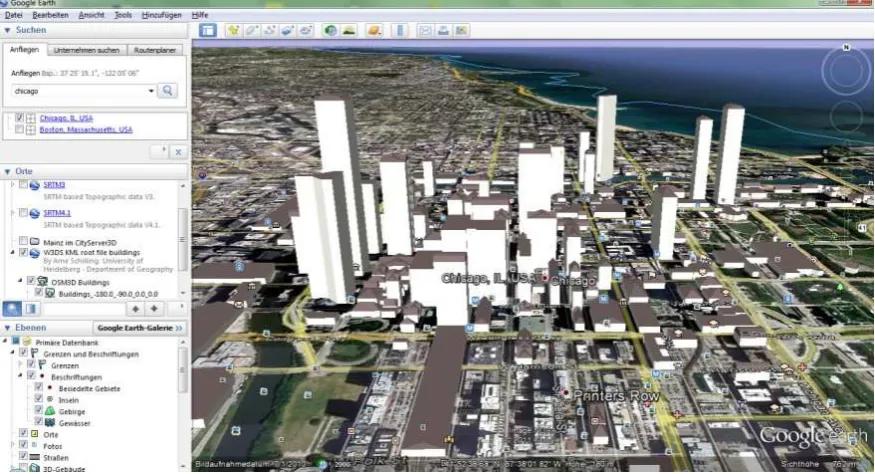Open the Hilfe menu
The height and width of the screenshot is (474, 875).
200,15
